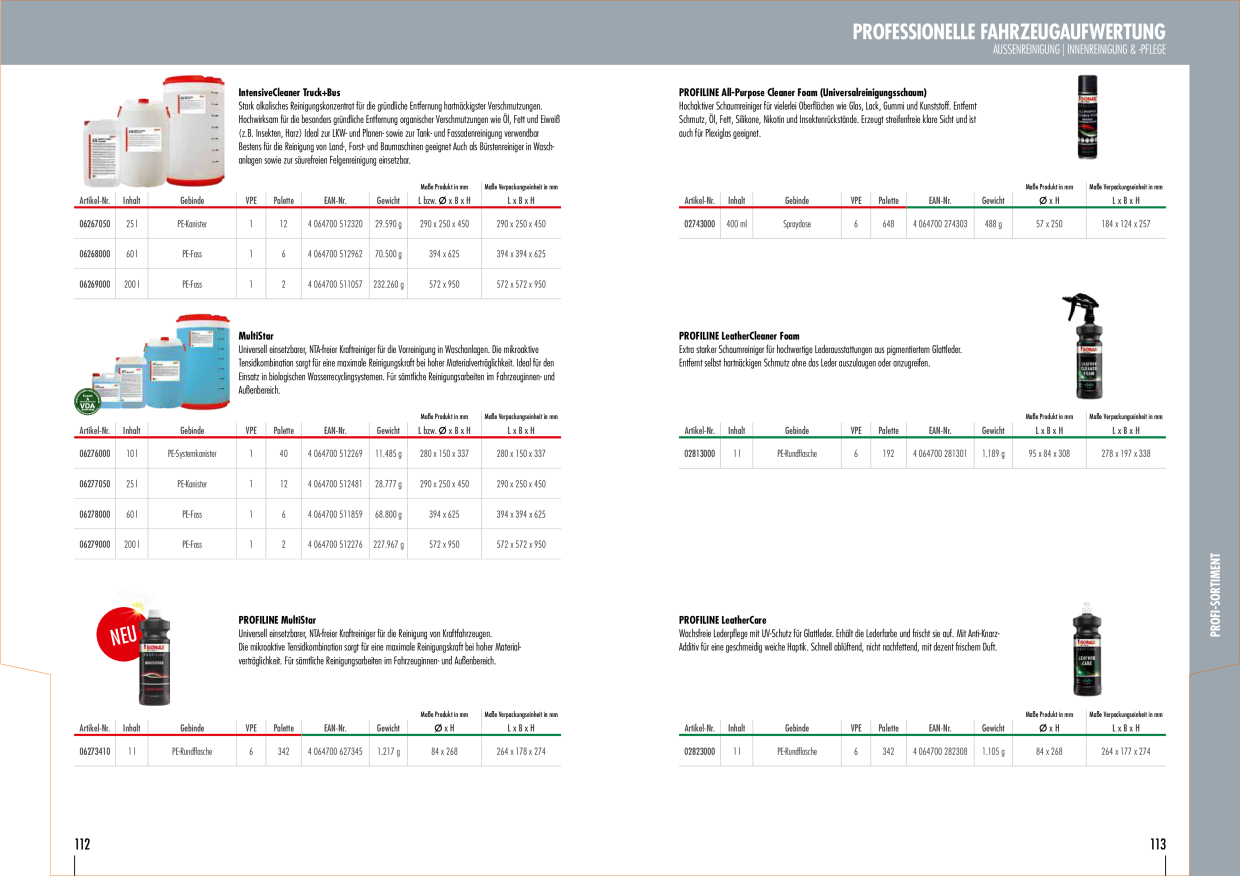Click EAN number 4 064700 512320
Viewport: 1240px width, 876px height.
[x=335, y=224]
